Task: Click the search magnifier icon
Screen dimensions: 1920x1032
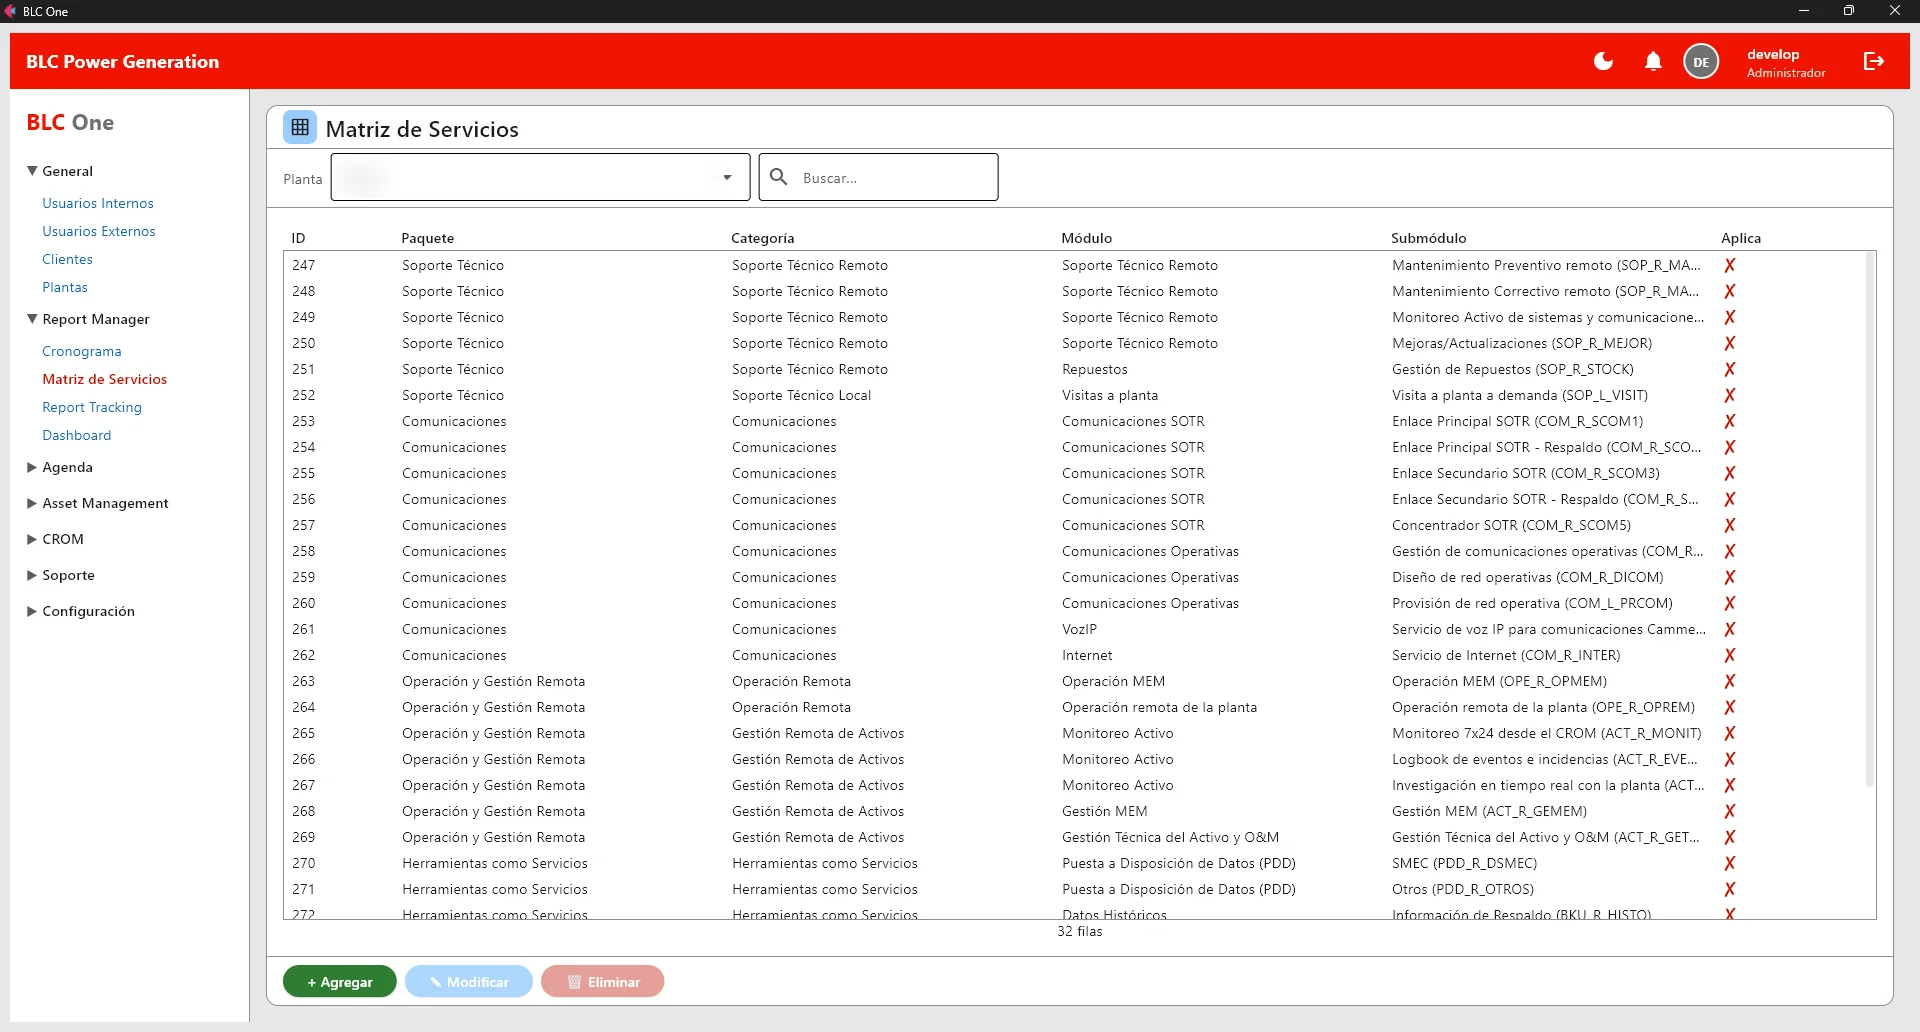Action: tap(779, 177)
